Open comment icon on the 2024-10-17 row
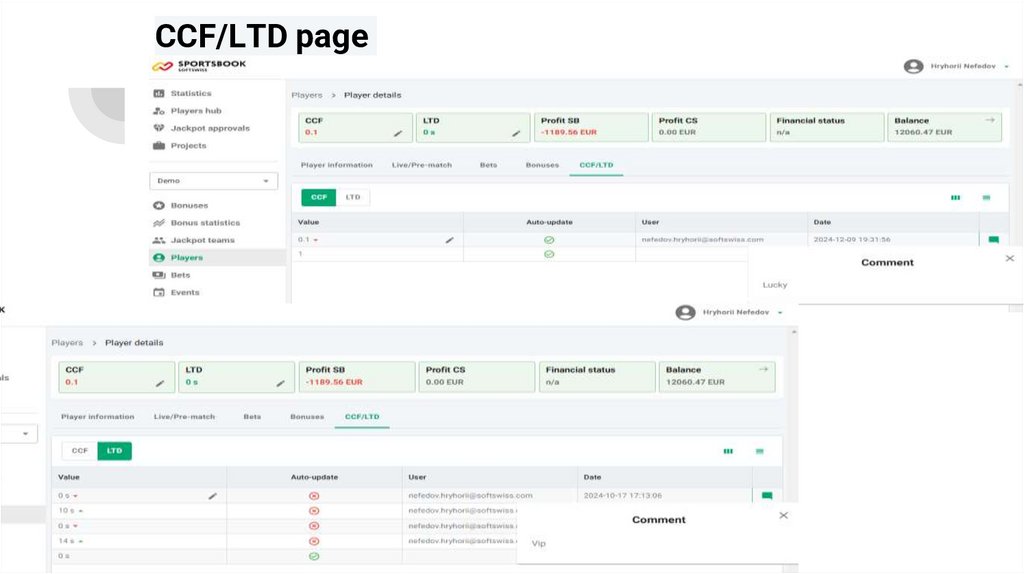Viewport: 1024px width, 574px height. 767,496
